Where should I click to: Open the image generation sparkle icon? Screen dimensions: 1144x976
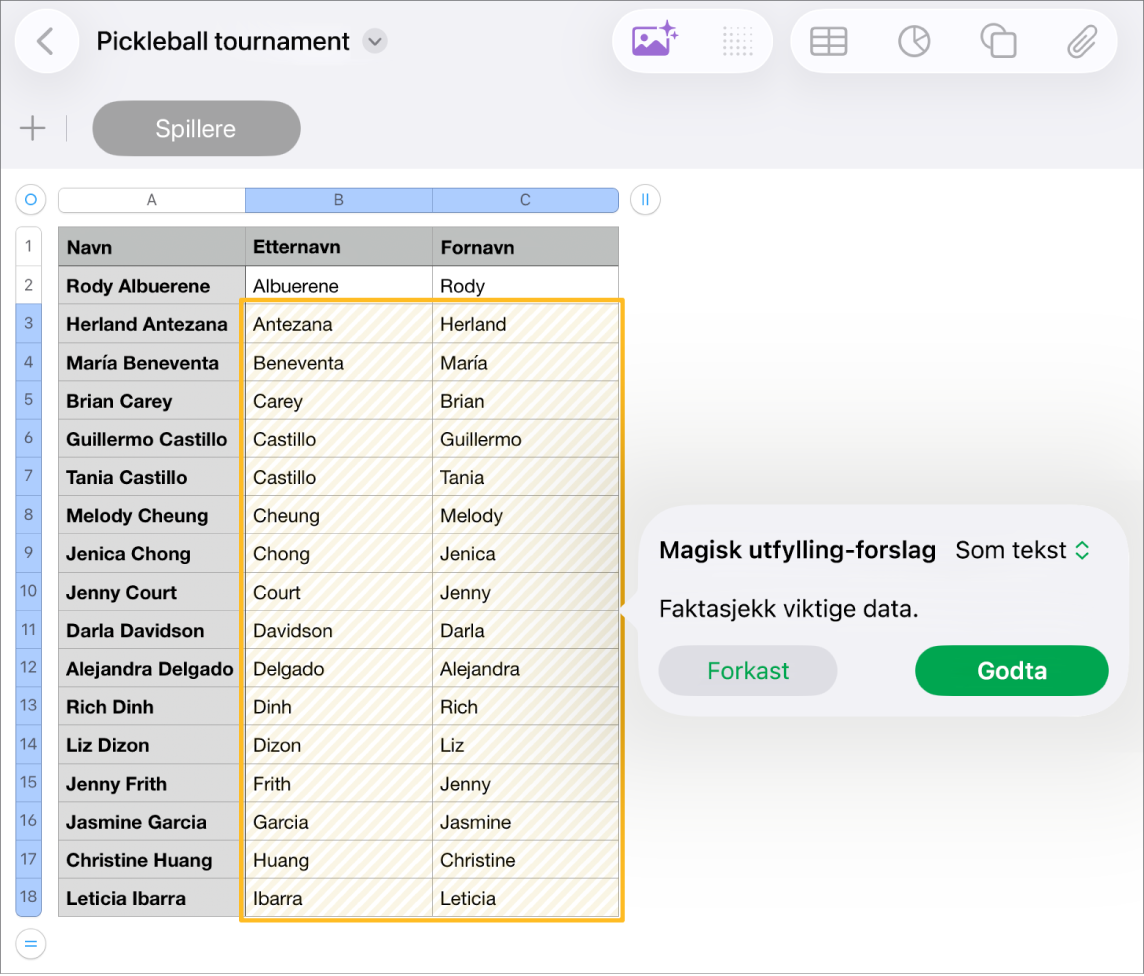pos(654,41)
